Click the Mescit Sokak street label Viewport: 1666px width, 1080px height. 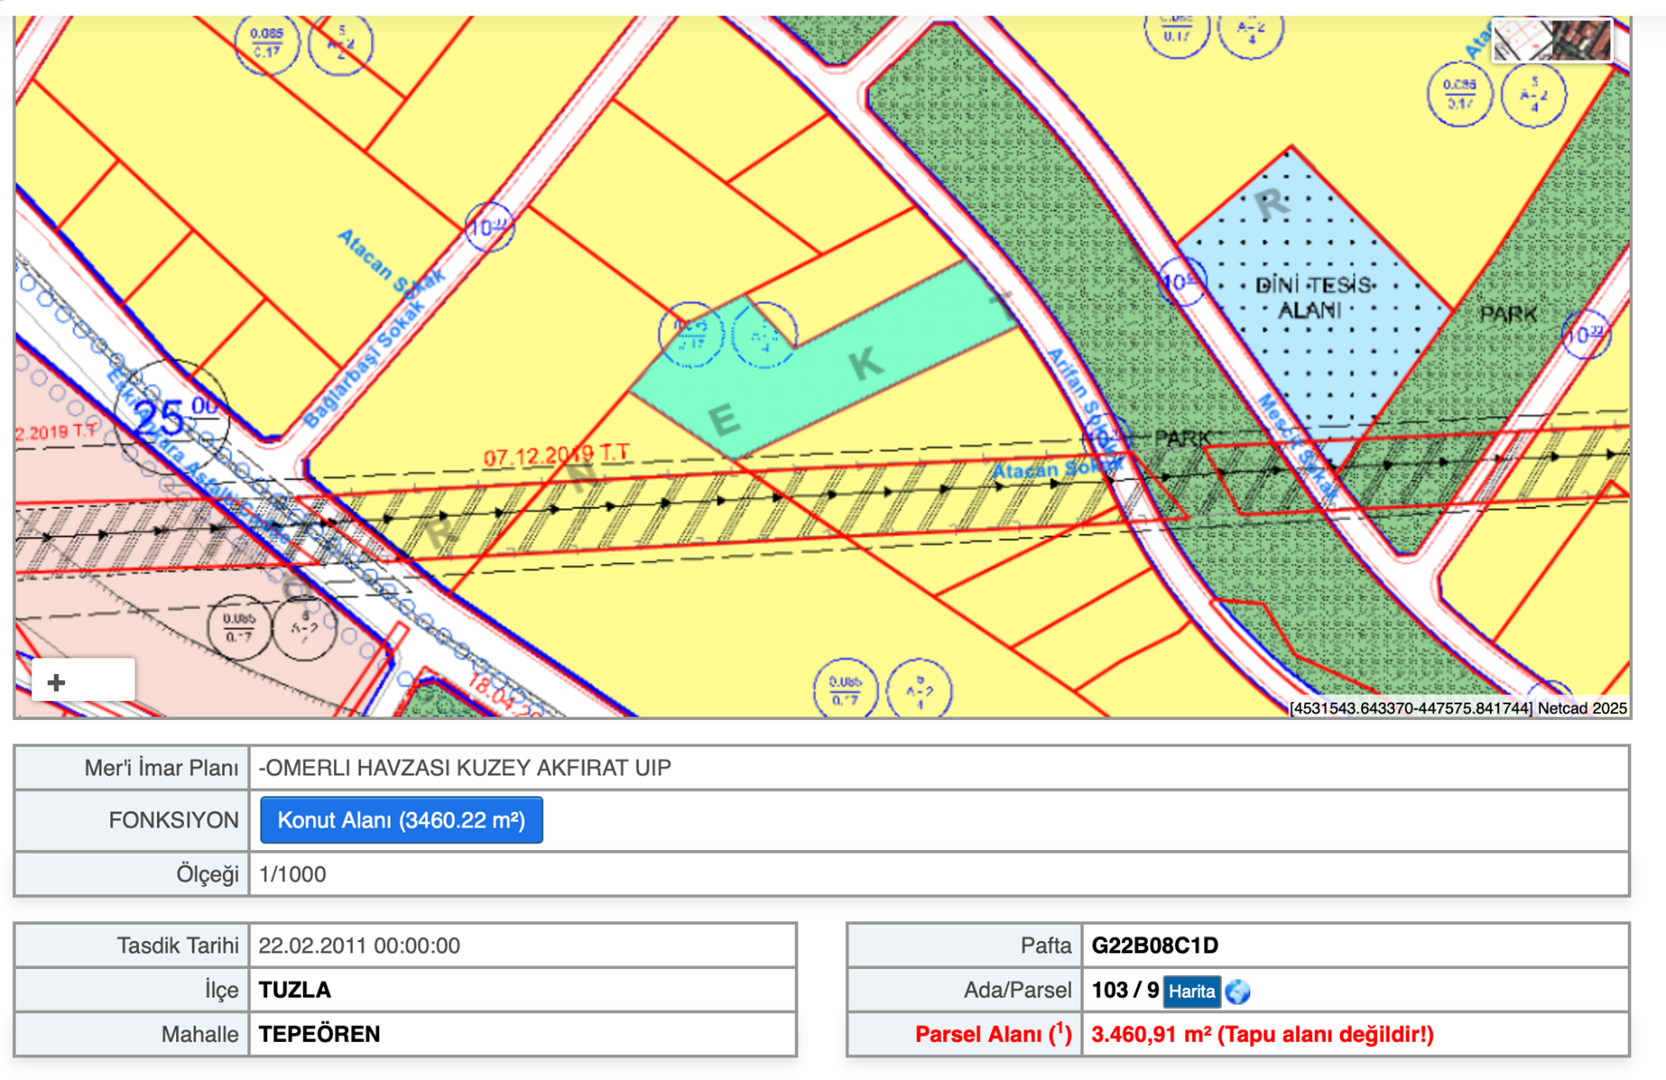pos(1296,445)
